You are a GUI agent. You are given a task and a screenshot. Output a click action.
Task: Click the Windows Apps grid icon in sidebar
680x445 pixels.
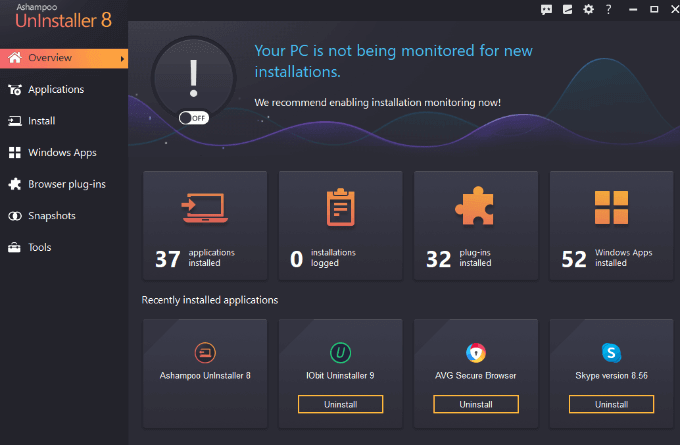tap(15, 153)
